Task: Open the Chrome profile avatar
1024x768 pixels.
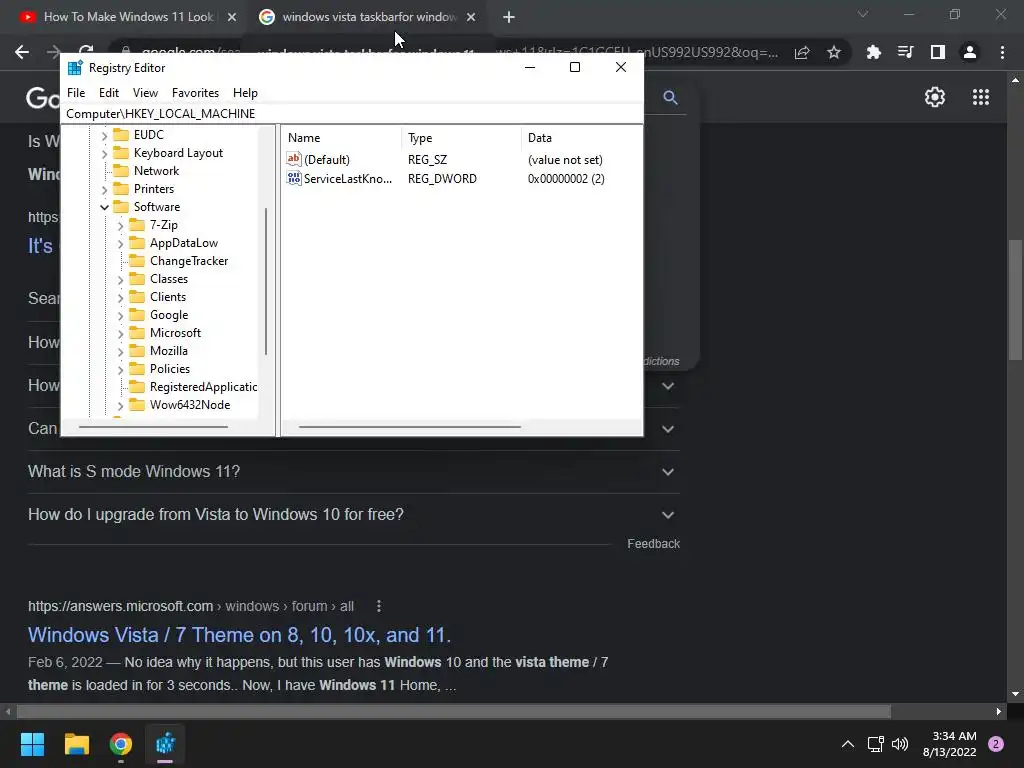Action: (970, 52)
